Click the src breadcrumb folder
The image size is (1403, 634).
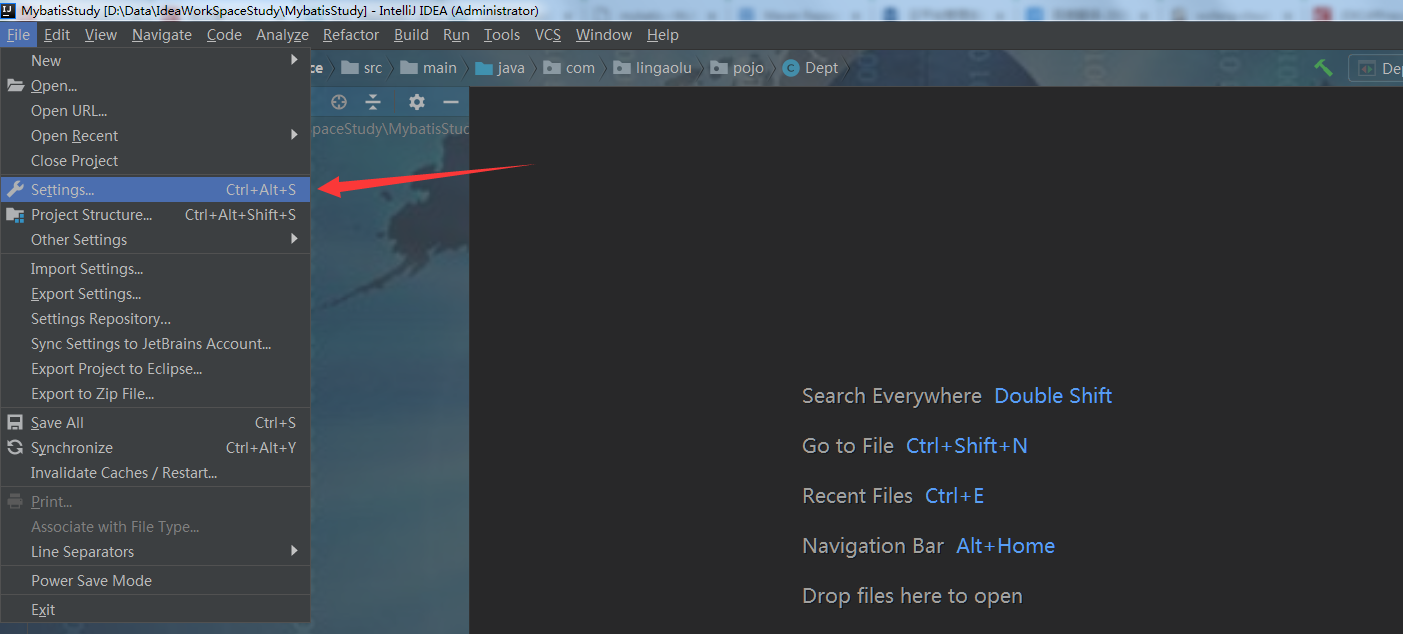[362, 68]
